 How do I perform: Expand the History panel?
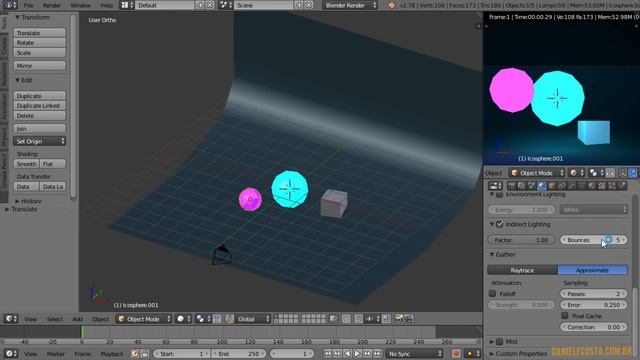[x=28, y=201]
